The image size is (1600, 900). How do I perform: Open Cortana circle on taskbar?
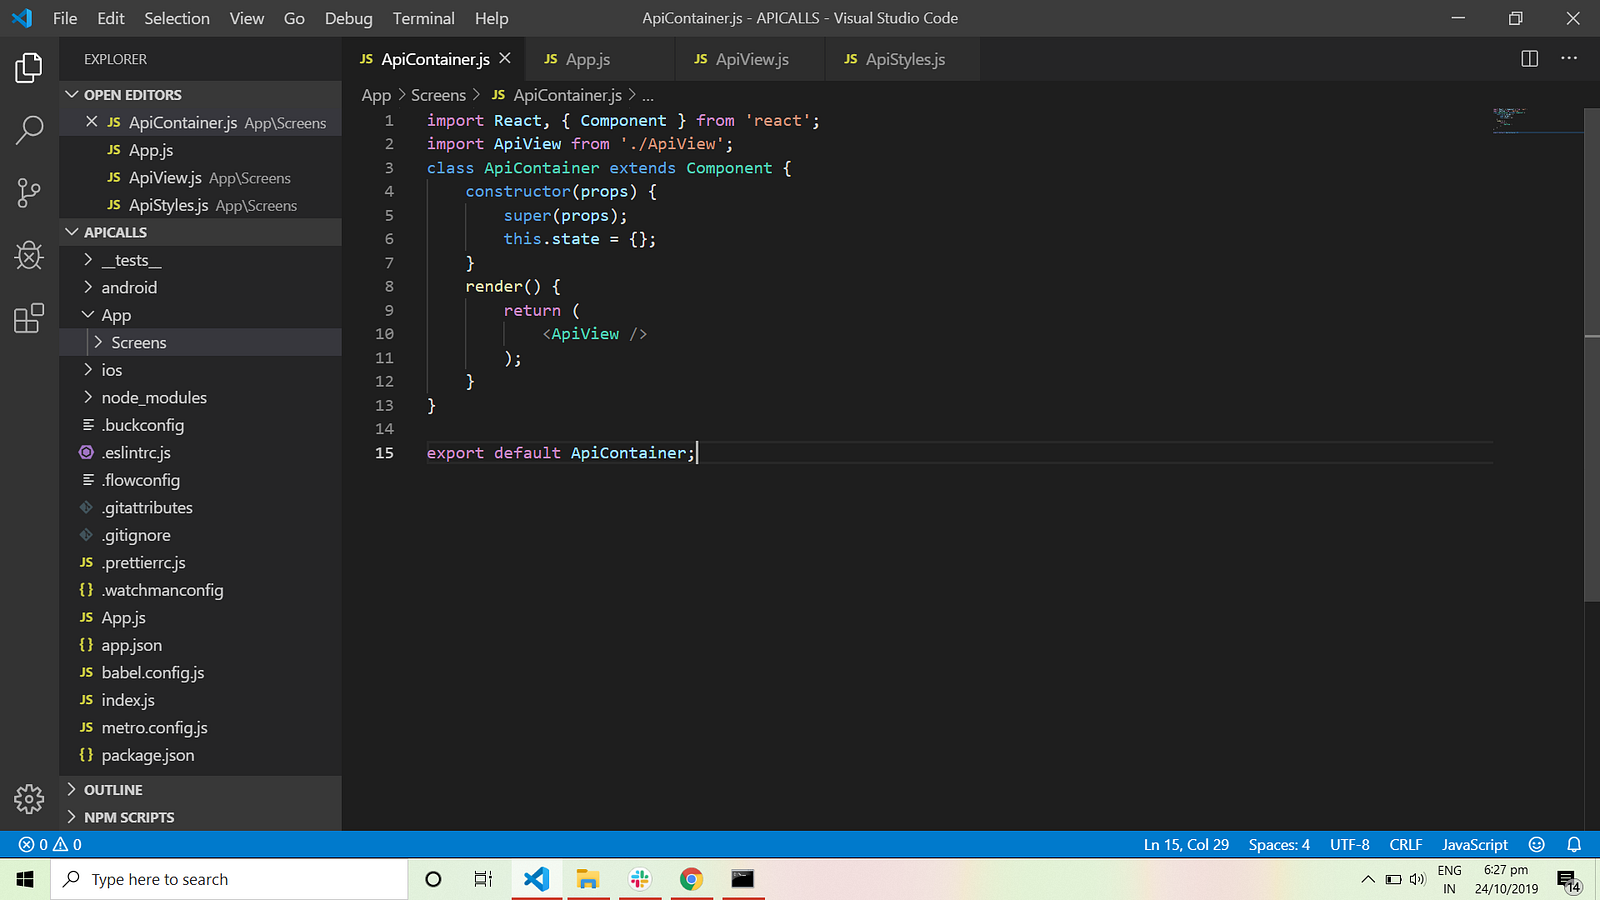(433, 879)
